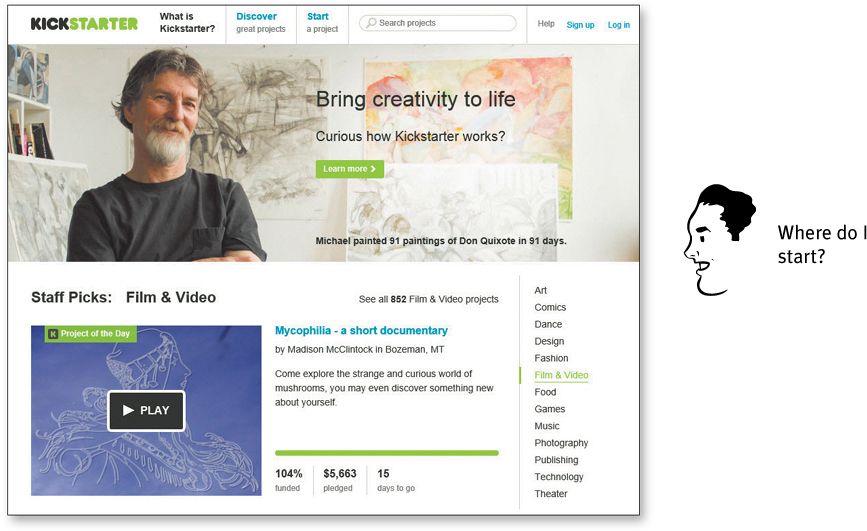Focus the Search projects field
Screen dimensions: 867x531
click(437, 23)
